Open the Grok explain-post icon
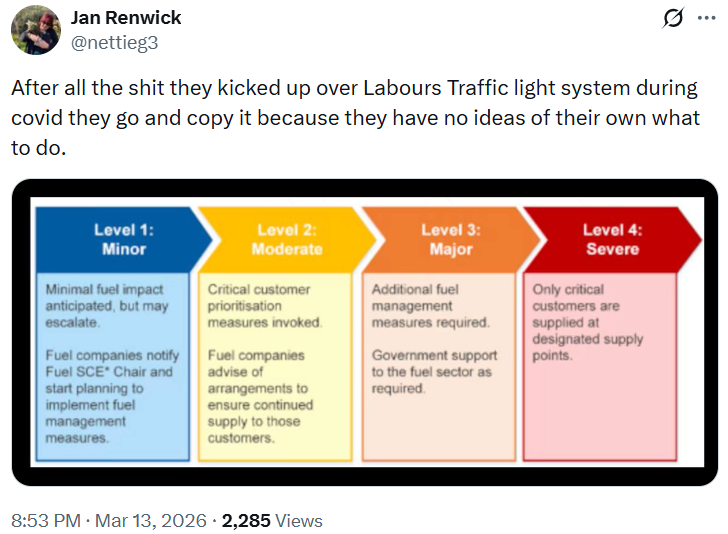 (673, 19)
